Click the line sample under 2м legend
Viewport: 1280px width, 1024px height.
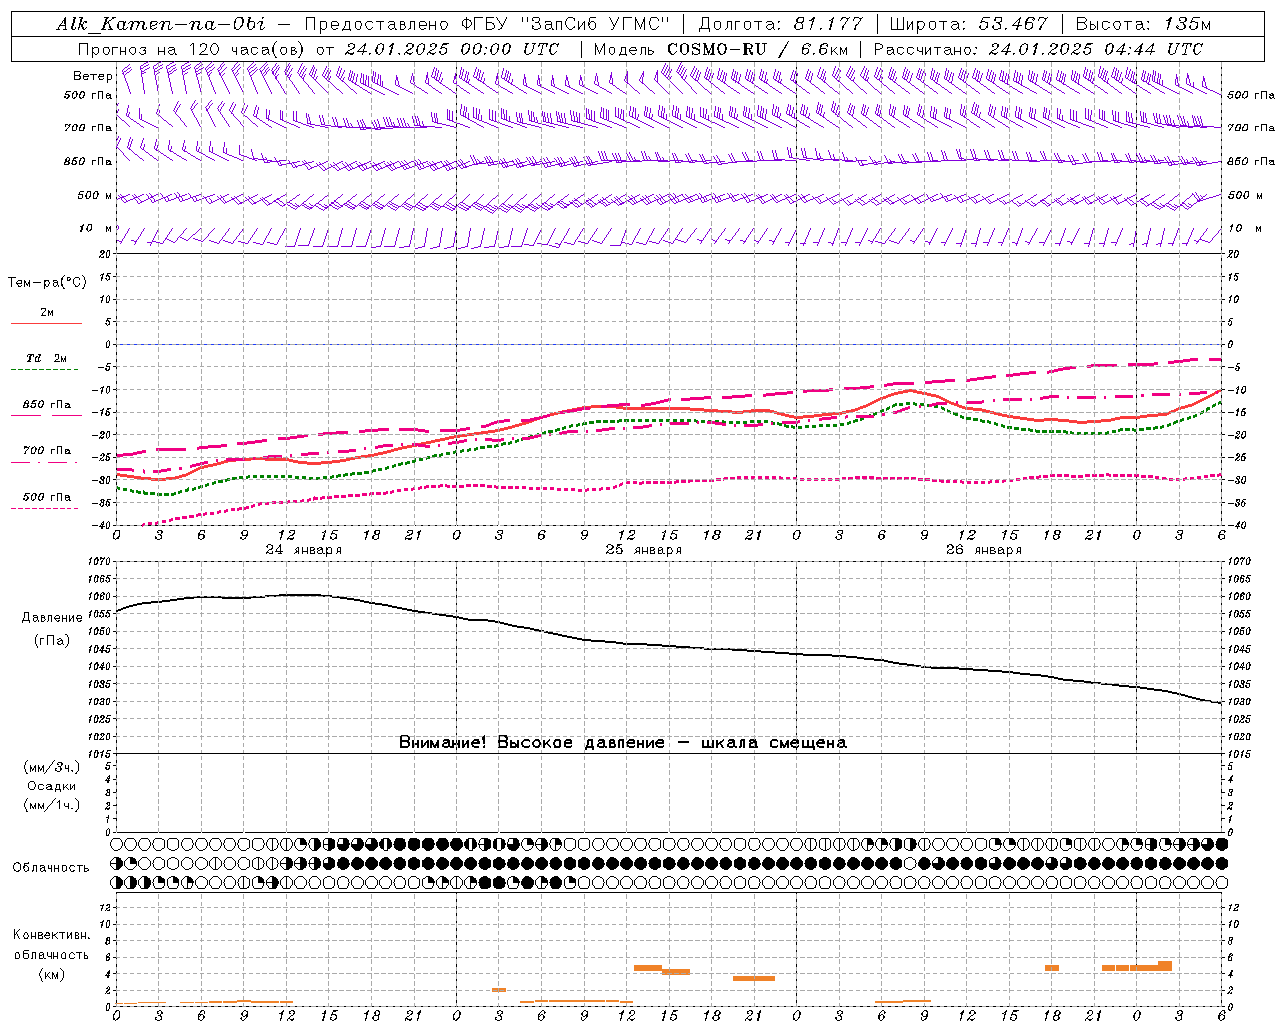[x=46, y=324]
